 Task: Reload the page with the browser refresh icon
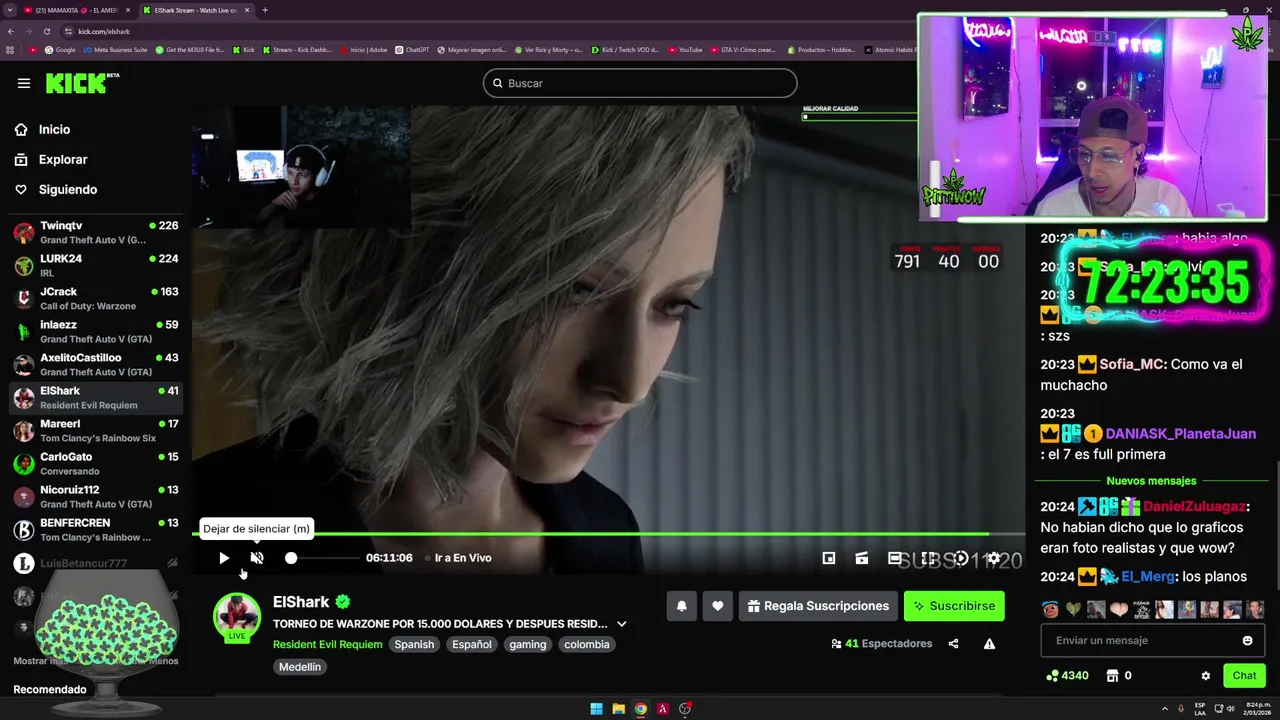coord(46,31)
